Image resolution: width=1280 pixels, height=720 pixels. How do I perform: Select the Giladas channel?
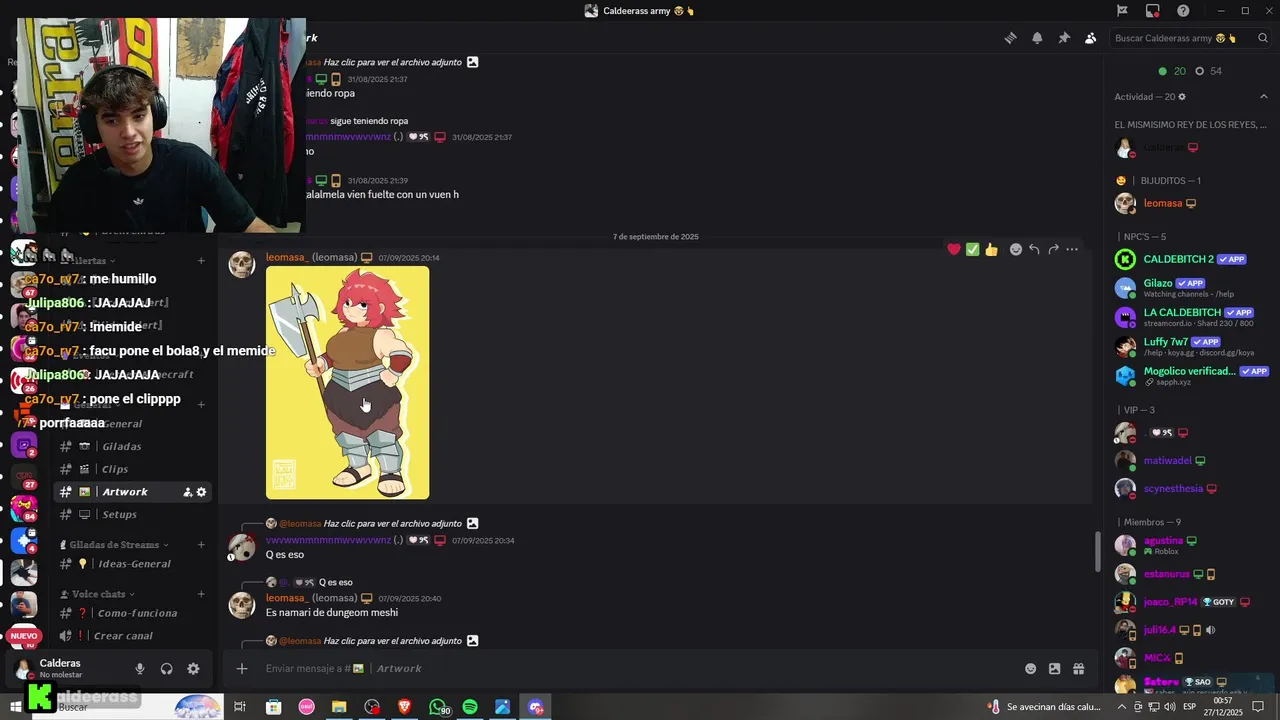(x=132, y=446)
